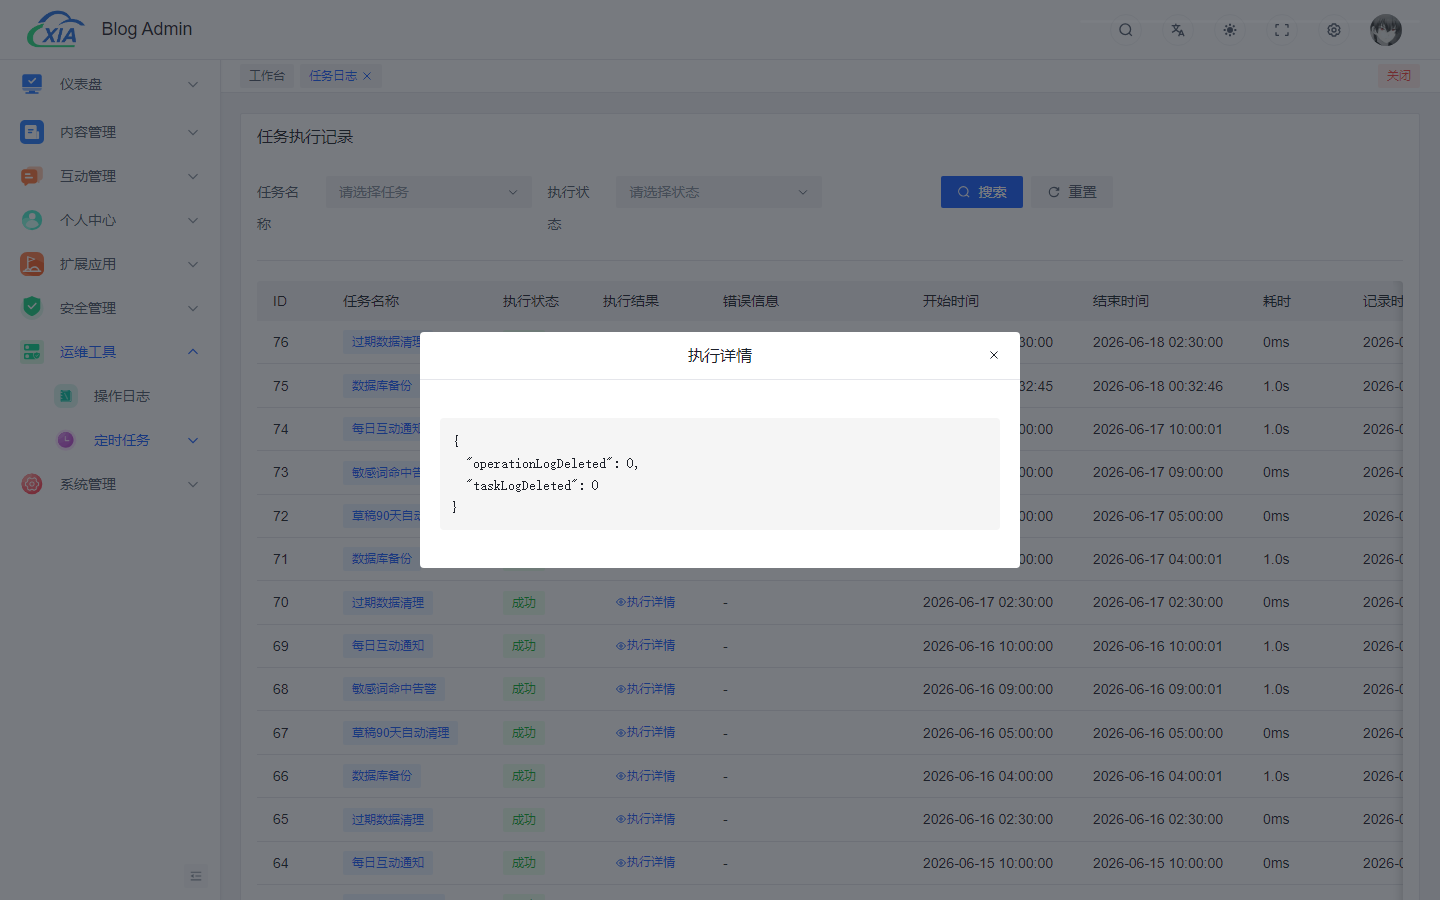Open 执行详情 link for row 67
The height and width of the screenshot is (900, 1440).
[645, 732]
